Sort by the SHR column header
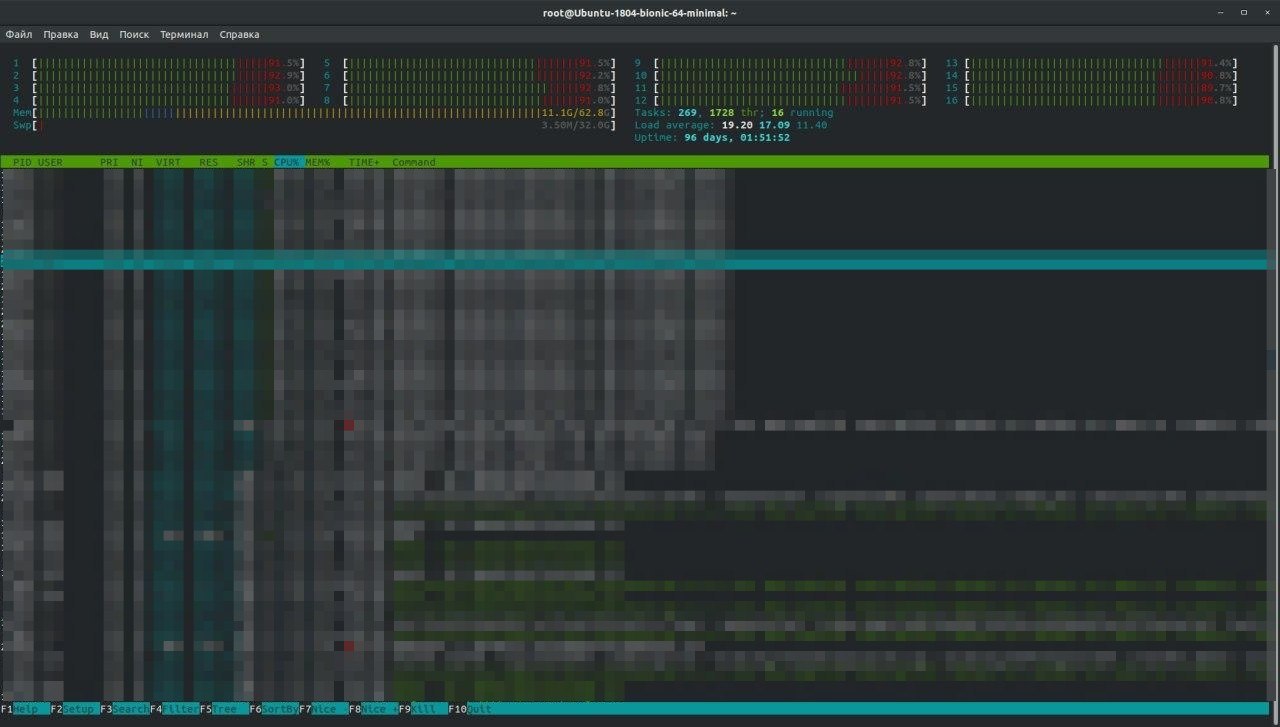This screenshot has width=1280, height=727. tap(246, 162)
